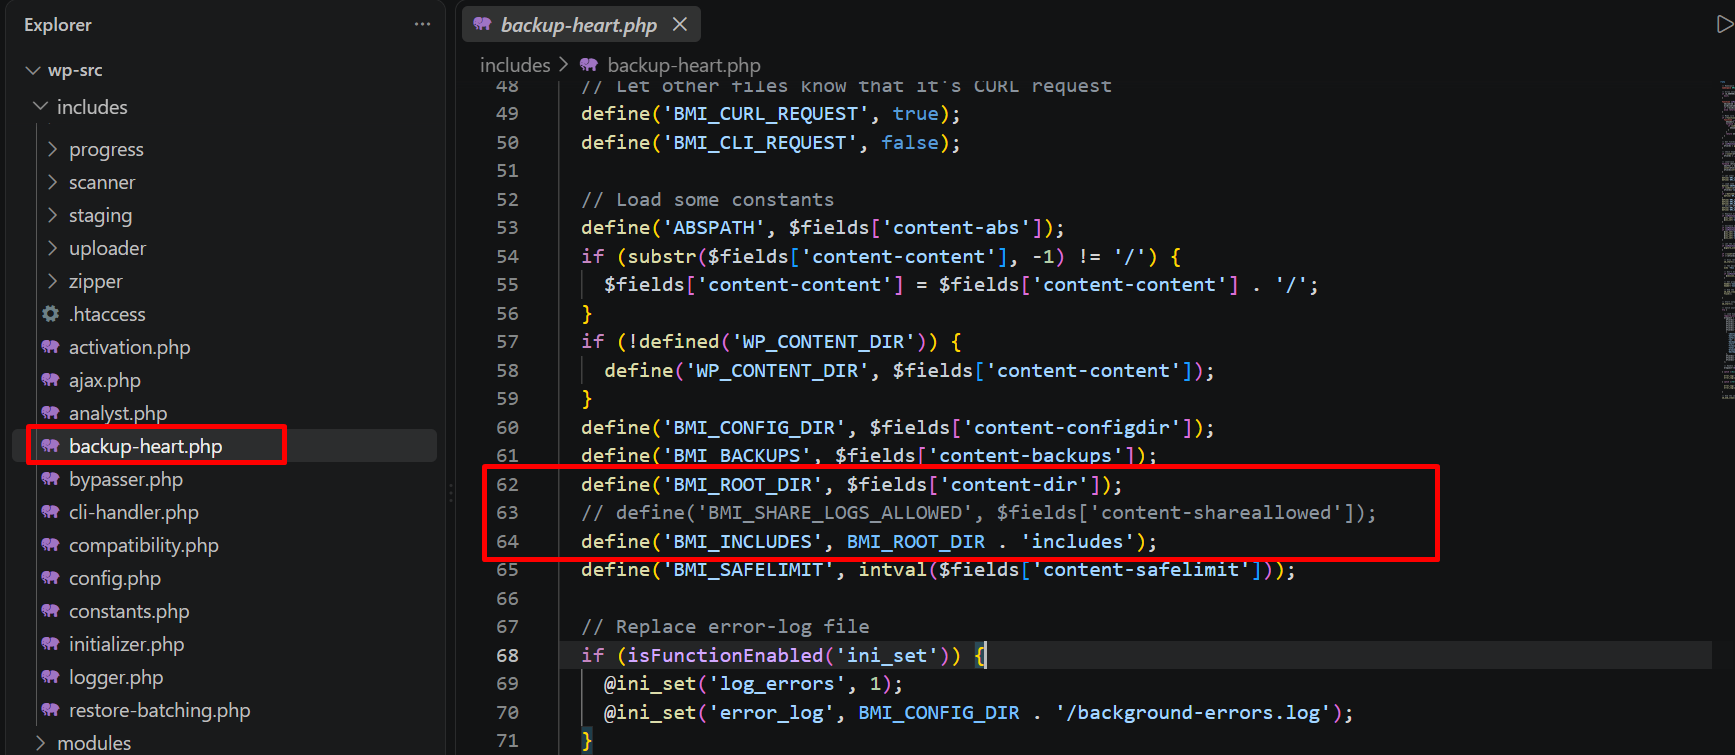
Task: Select the .htaccess gear icon
Action: 51,314
